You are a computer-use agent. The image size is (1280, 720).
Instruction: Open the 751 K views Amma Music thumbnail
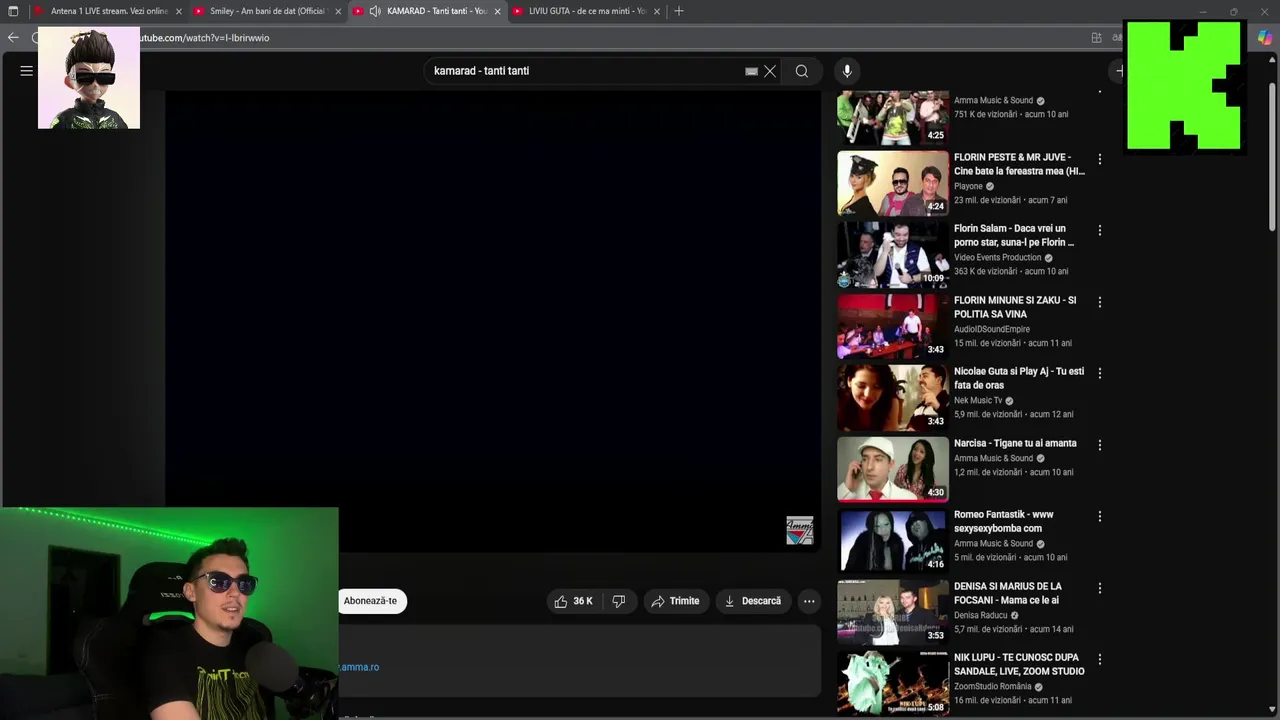click(x=893, y=117)
